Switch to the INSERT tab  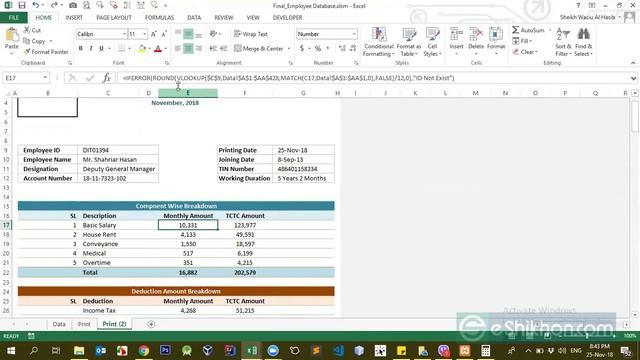coord(74,18)
